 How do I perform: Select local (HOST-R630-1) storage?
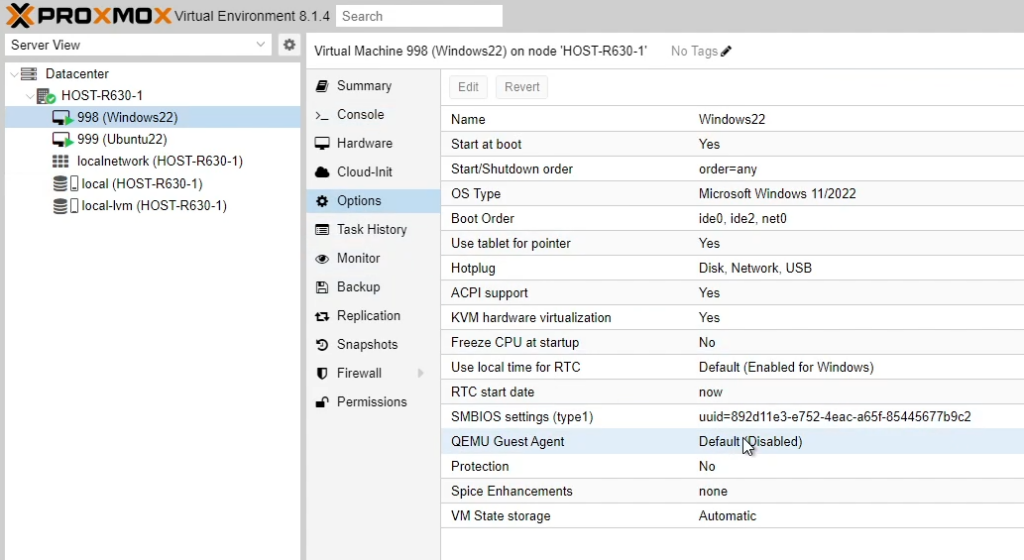tap(153, 184)
